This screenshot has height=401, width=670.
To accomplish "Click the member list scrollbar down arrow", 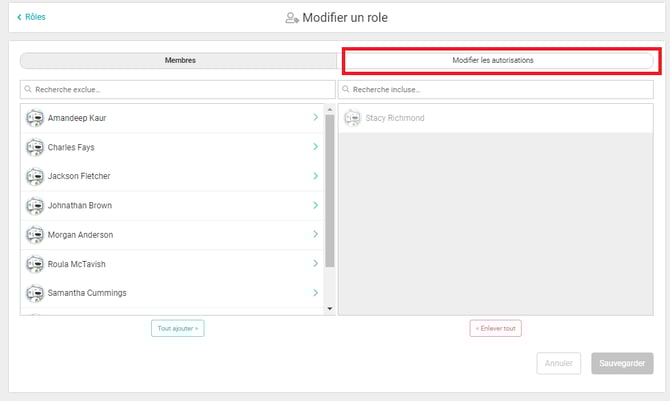I will pos(330,309).
